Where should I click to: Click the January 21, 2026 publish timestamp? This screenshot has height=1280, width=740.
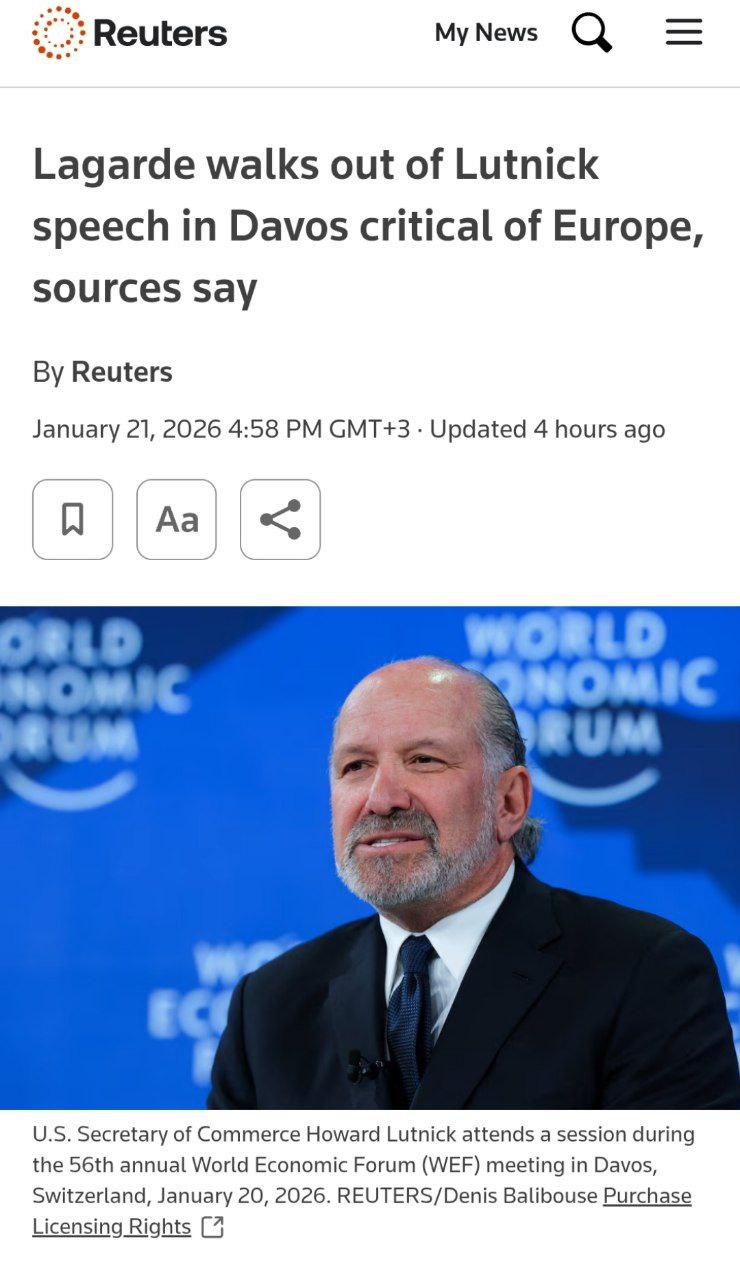coord(221,429)
